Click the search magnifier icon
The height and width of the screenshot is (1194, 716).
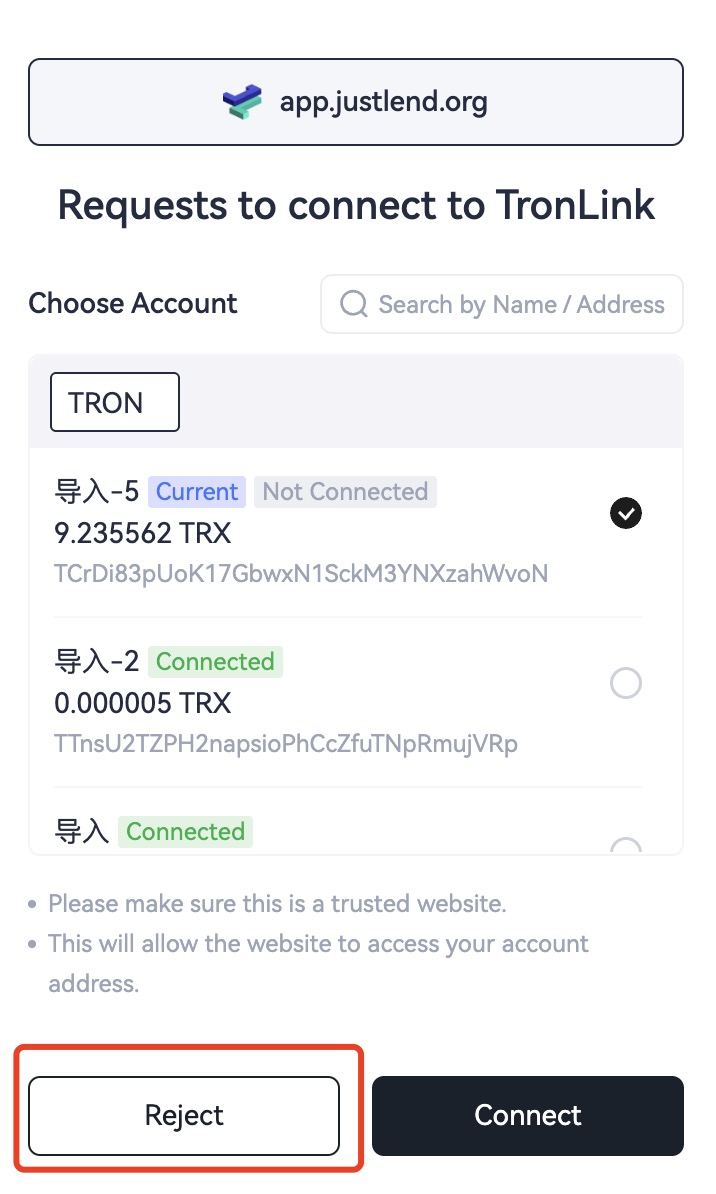[x=353, y=304]
